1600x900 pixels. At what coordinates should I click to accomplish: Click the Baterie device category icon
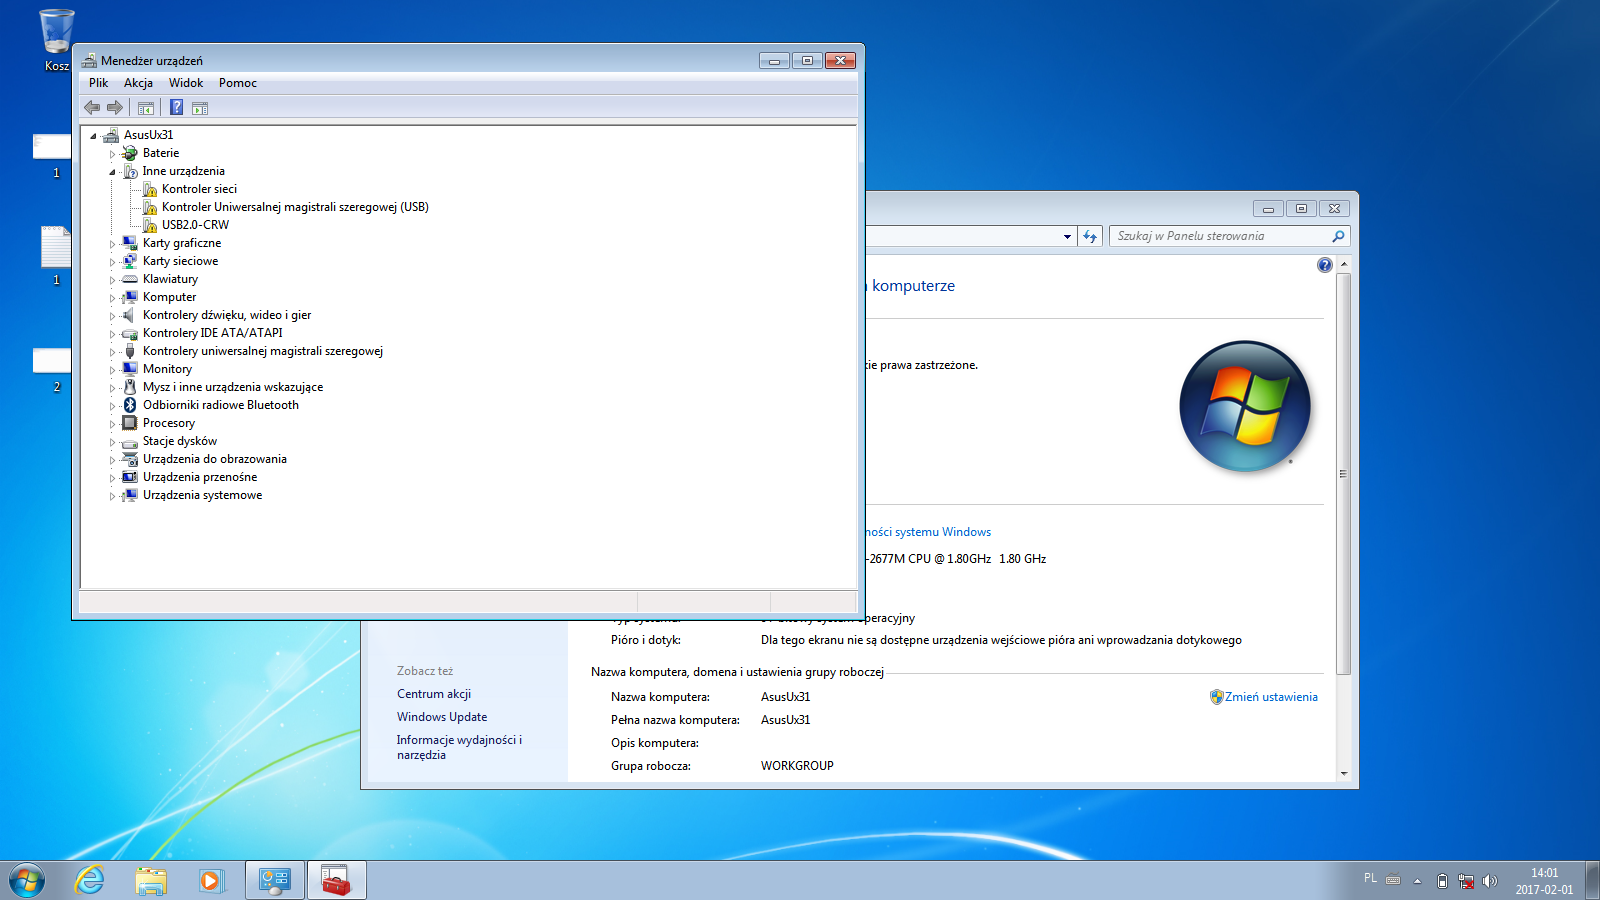click(x=130, y=153)
